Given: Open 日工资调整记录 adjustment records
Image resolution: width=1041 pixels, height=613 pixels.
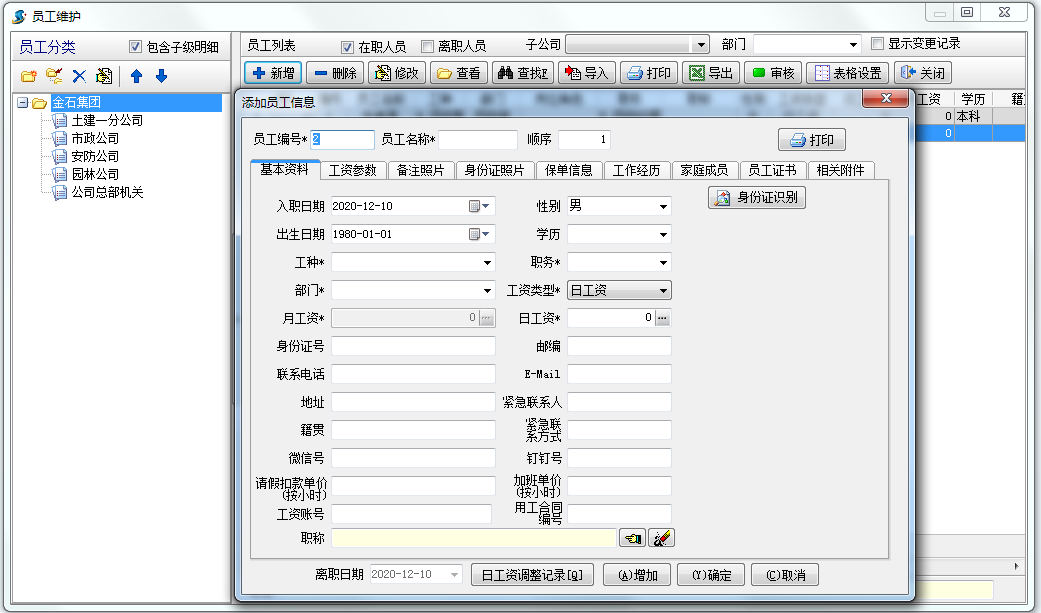Looking at the screenshot, I should [x=531, y=574].
